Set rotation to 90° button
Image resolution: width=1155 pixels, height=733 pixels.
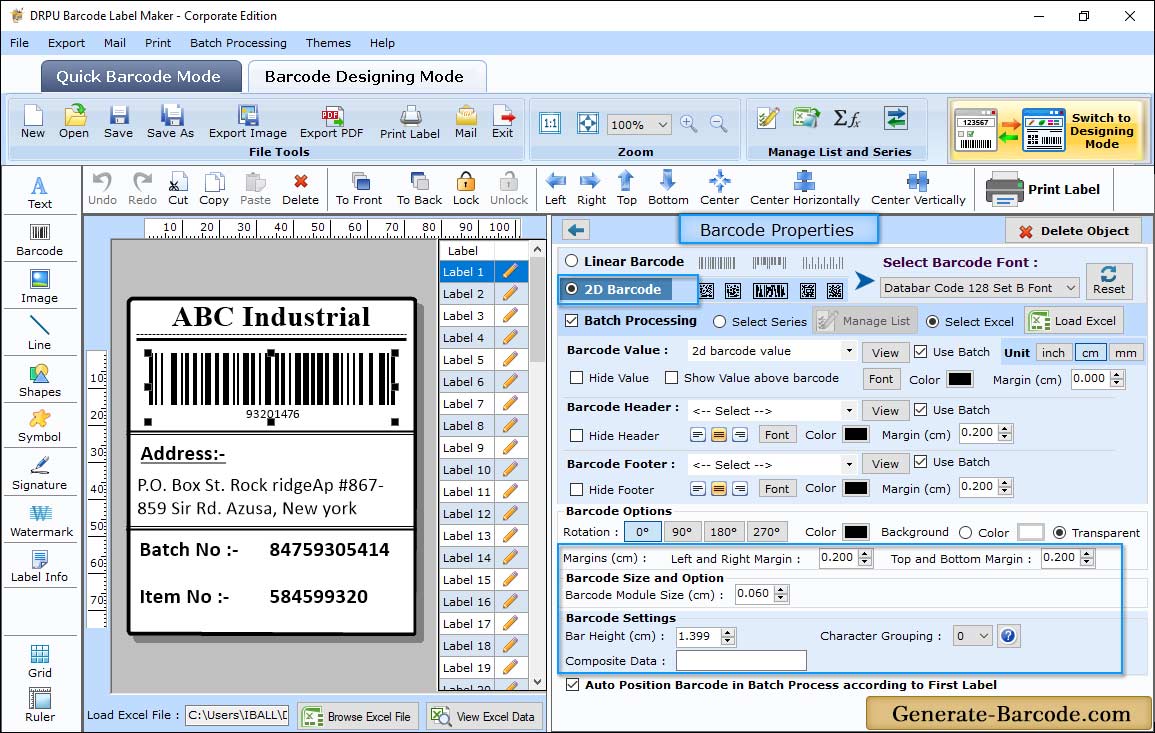click(x=682, y=532)
